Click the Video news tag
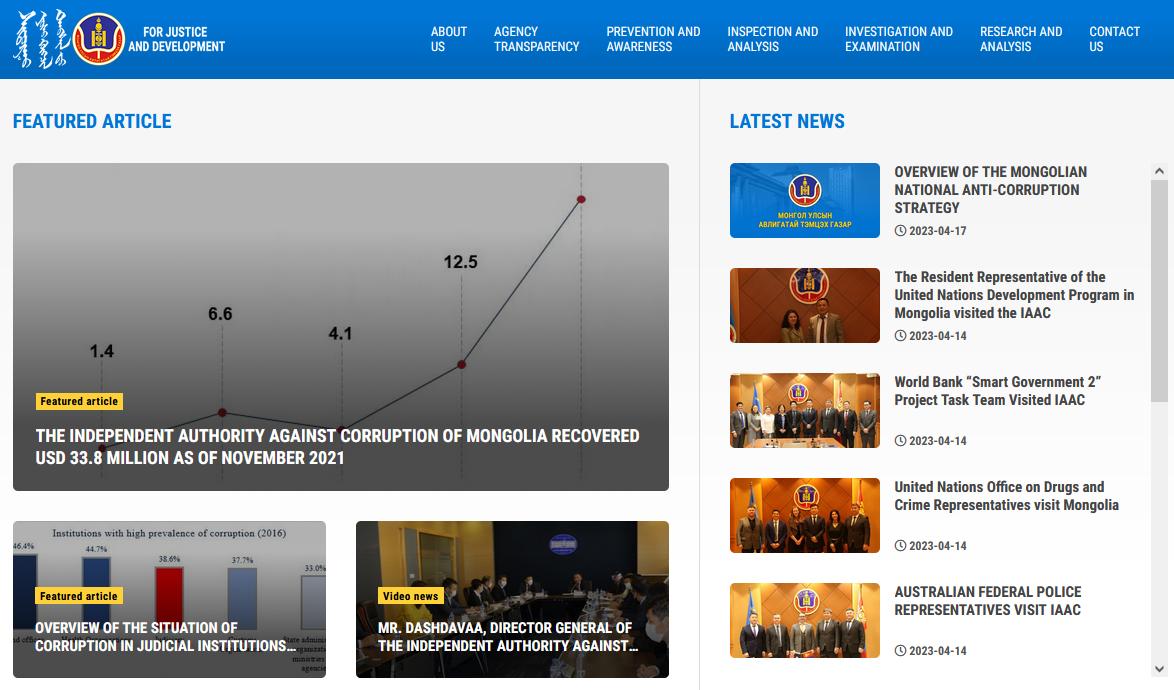Image resolution: width=1174 pixels, height=690 pixels. 410,596
